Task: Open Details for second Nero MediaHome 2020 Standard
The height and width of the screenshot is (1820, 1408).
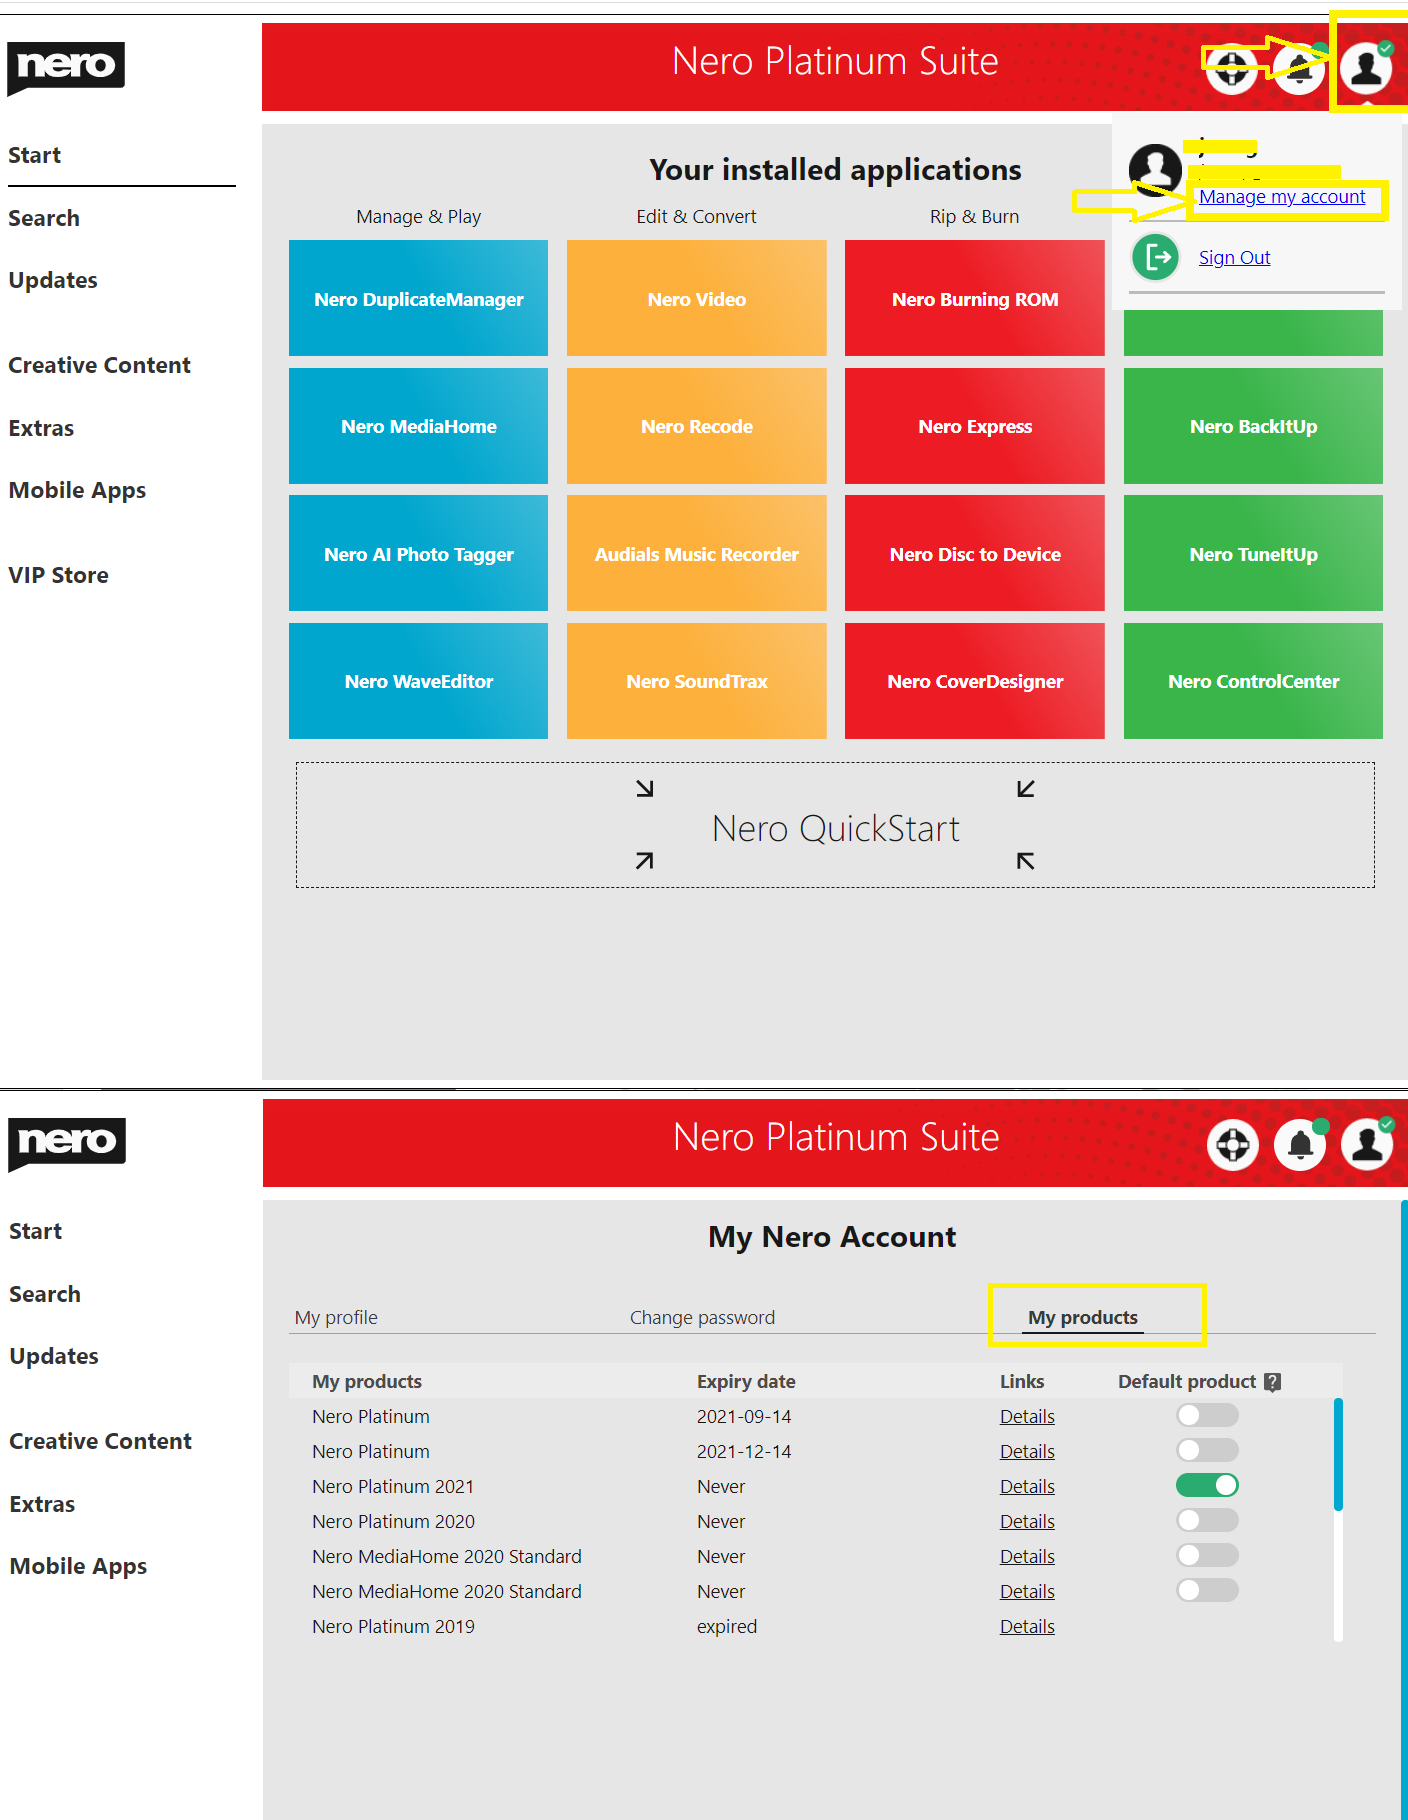Action: (x=1027, y=1592)
